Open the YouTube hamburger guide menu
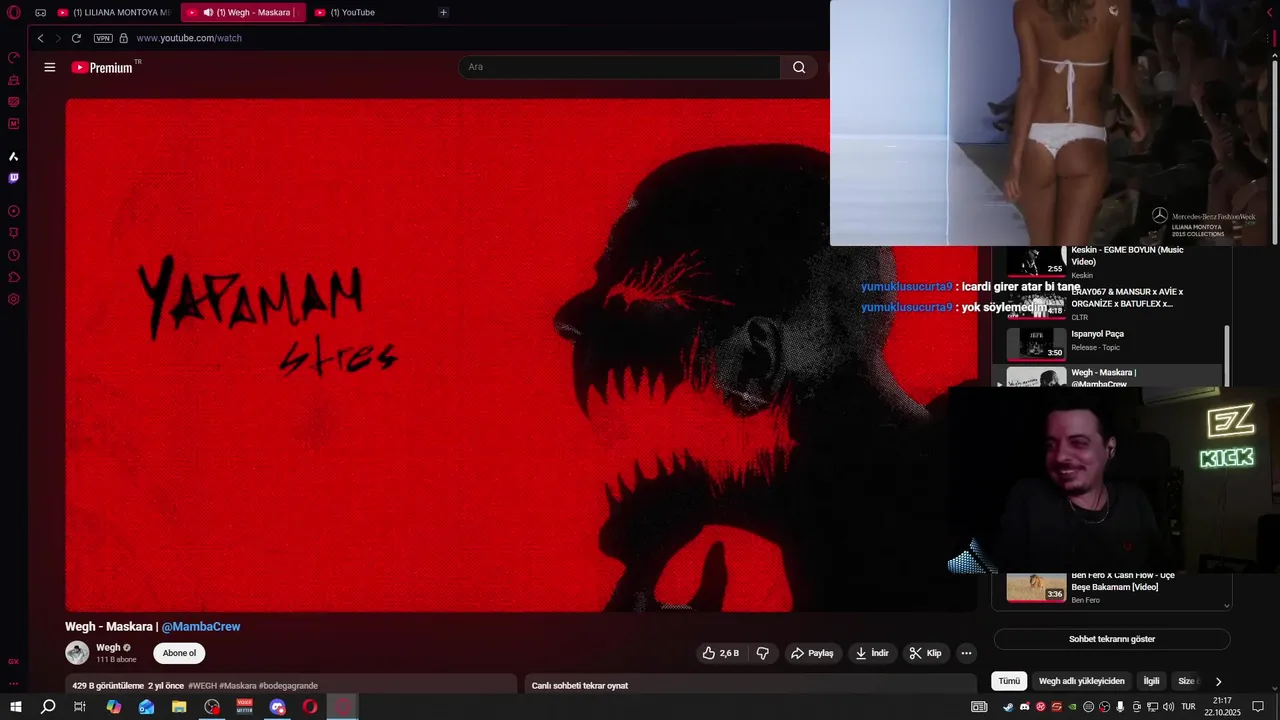This screenshot has height=720, width=1280. click(x=50, y=67)
